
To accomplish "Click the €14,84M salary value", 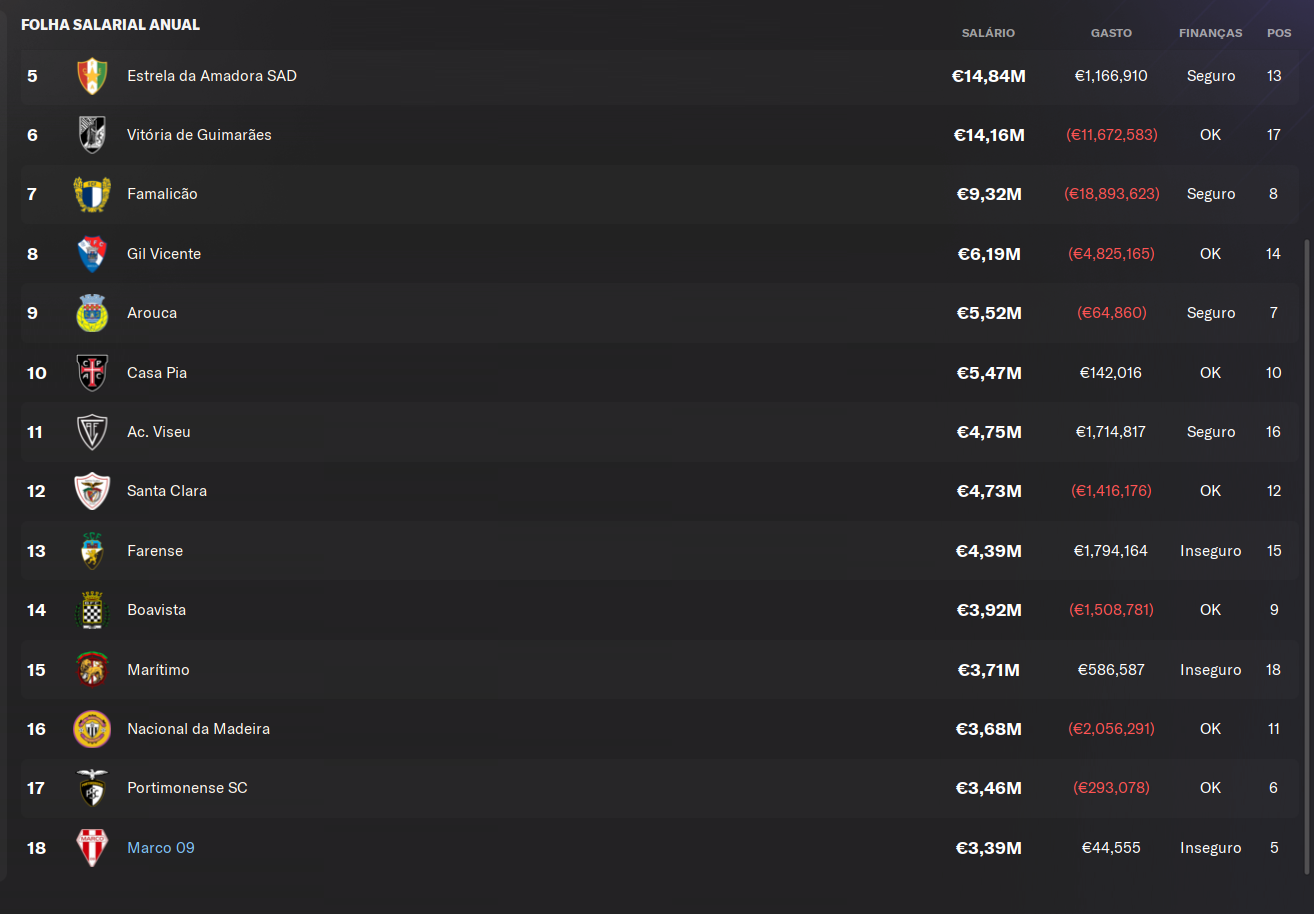I will (x=989, y=76).
